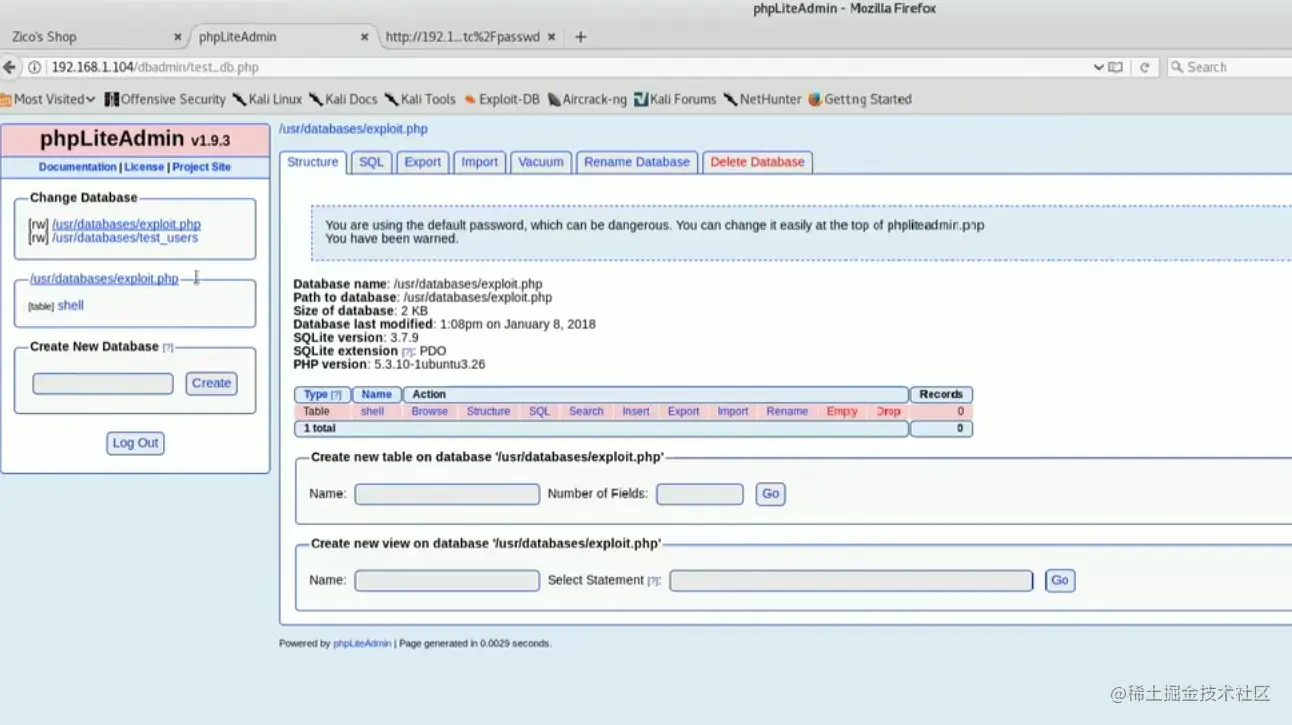This screenshot has width=1292, height=725.
Task: Open the shell table in sidebar
Action: (x=71, y=305)
